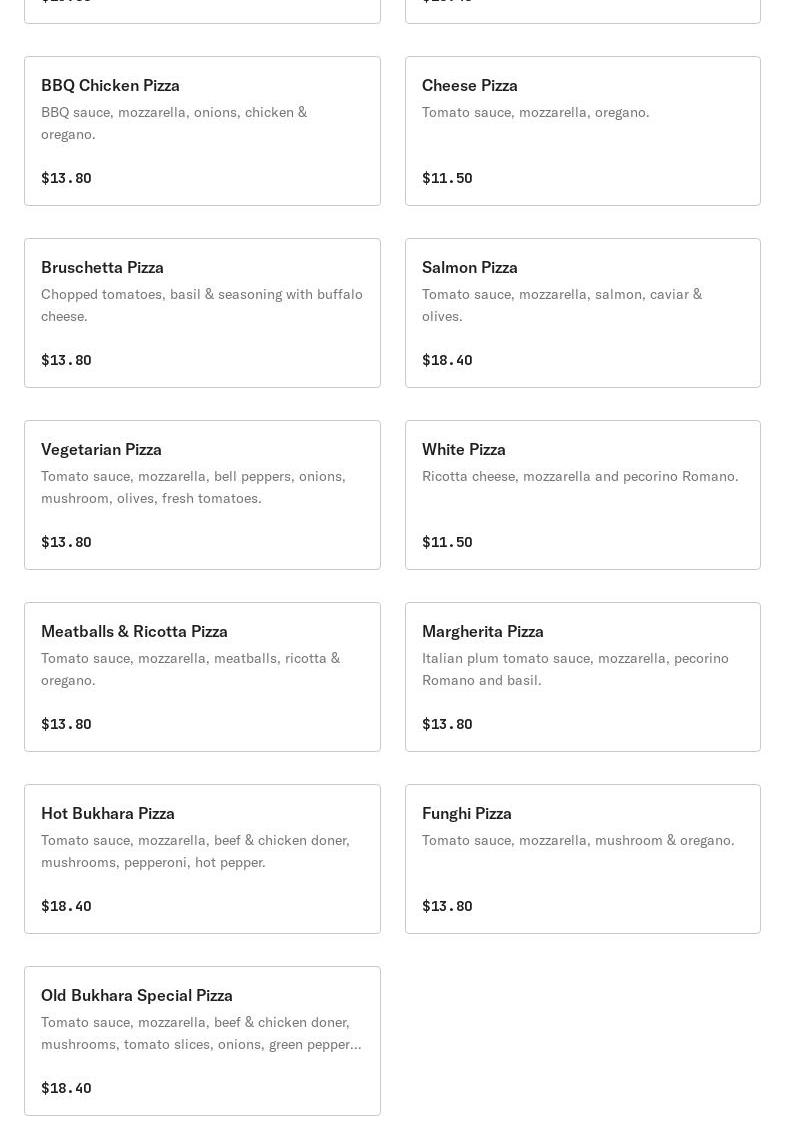Click the $11.50 price of Cheese Pizza
Screen dimensions: 785x1132
click(446, 178)
